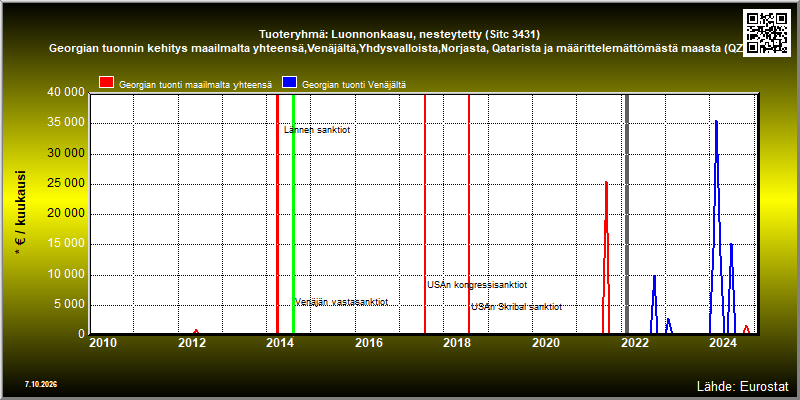Click legend label Georgian tuonti Venäjältä

[x=354, y=85]
